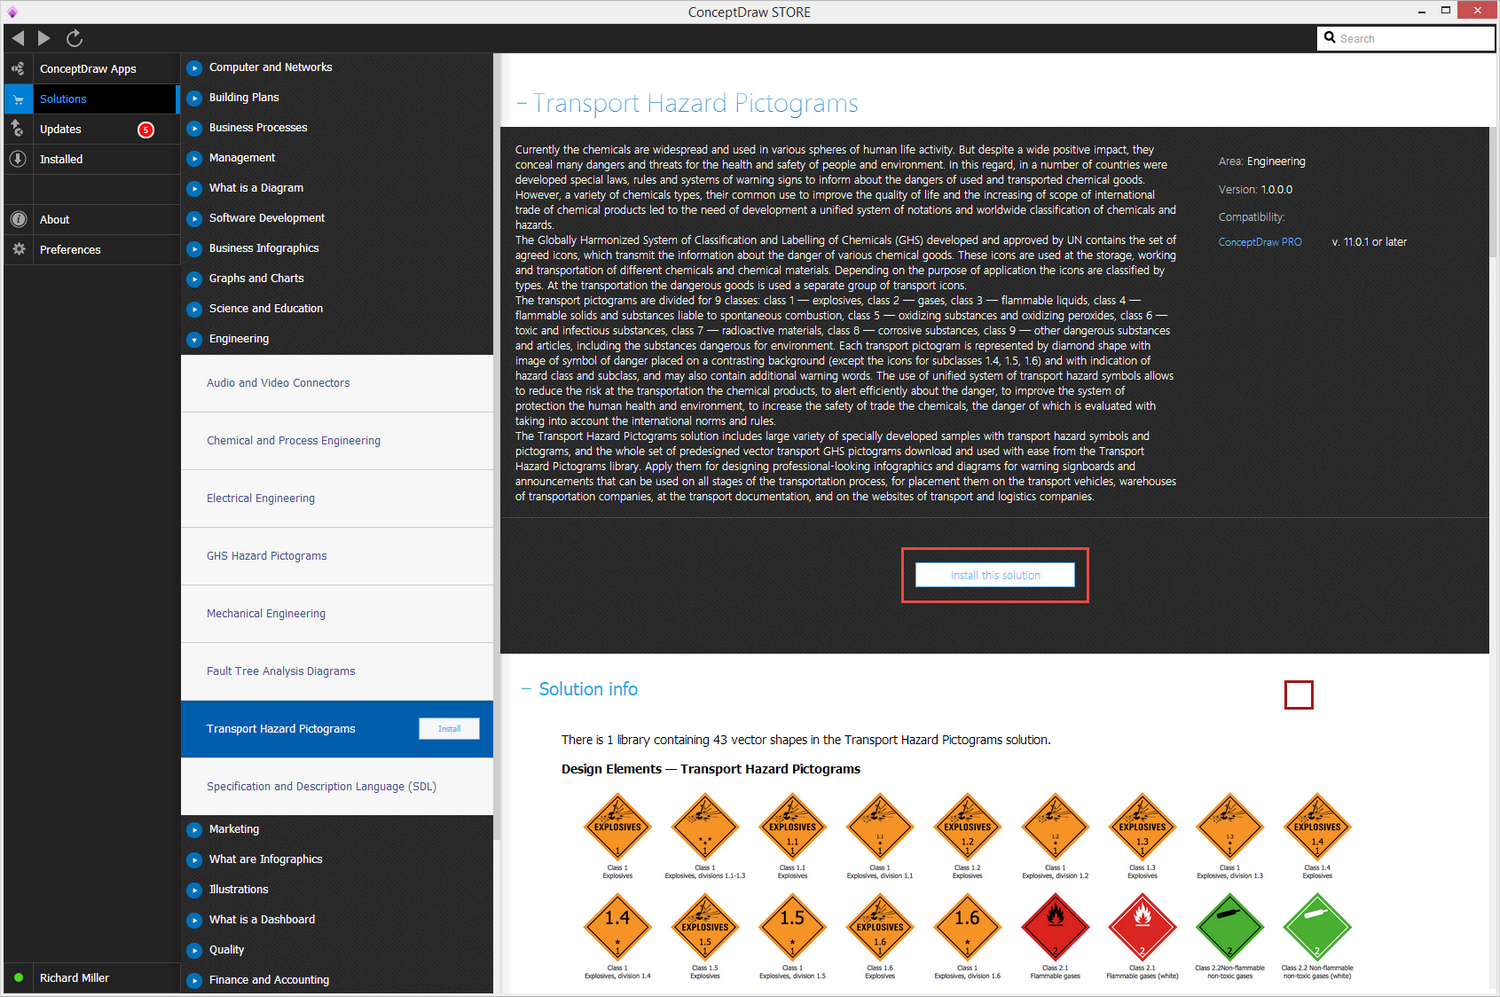Image resolution: width=1500 pixels, height=997 pixels.
Task: Switch to the Solutions section
Action: tap(92, 99)
